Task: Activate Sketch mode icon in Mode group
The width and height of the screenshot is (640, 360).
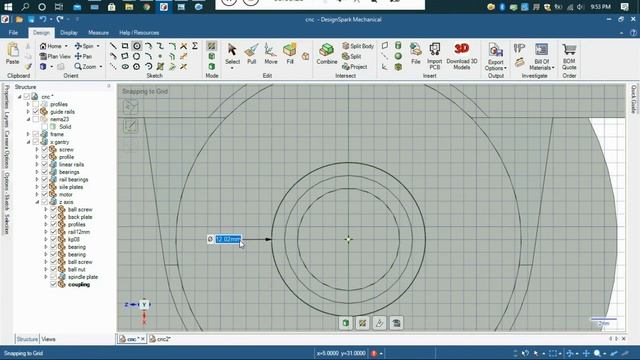Action: (211, 46)
